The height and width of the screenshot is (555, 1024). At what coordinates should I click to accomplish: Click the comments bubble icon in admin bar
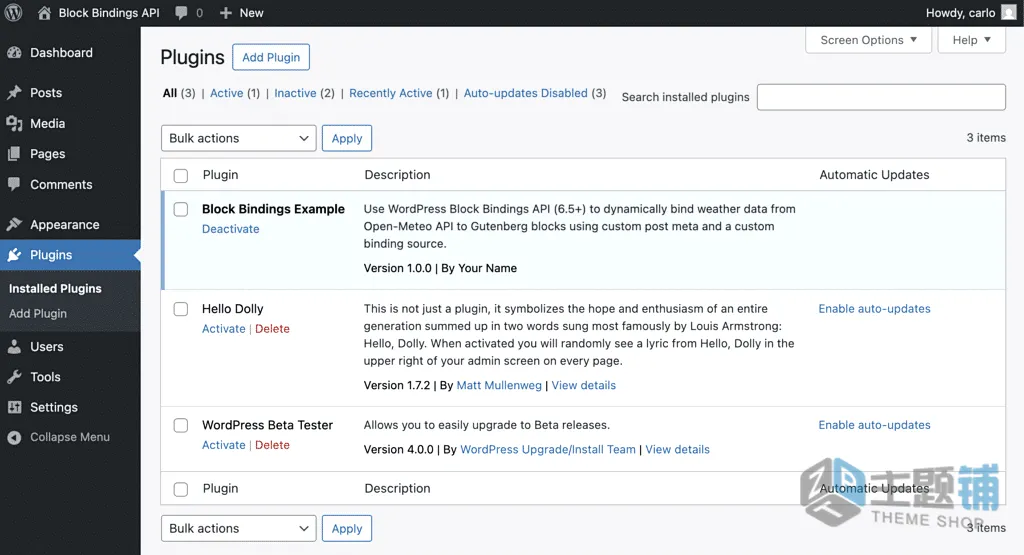(x=181, y=13)
